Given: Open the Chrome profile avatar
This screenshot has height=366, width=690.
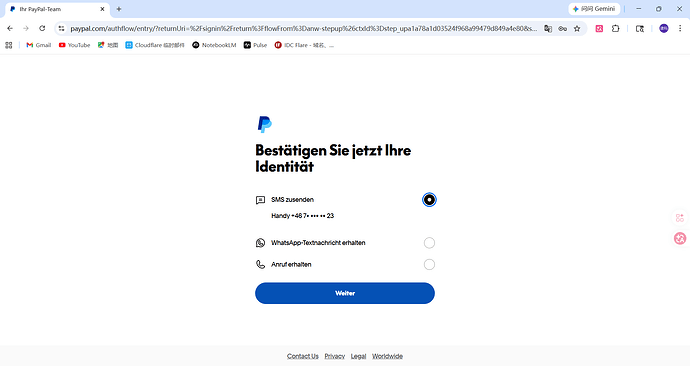Looking at the screenshot, I should 664,29.
